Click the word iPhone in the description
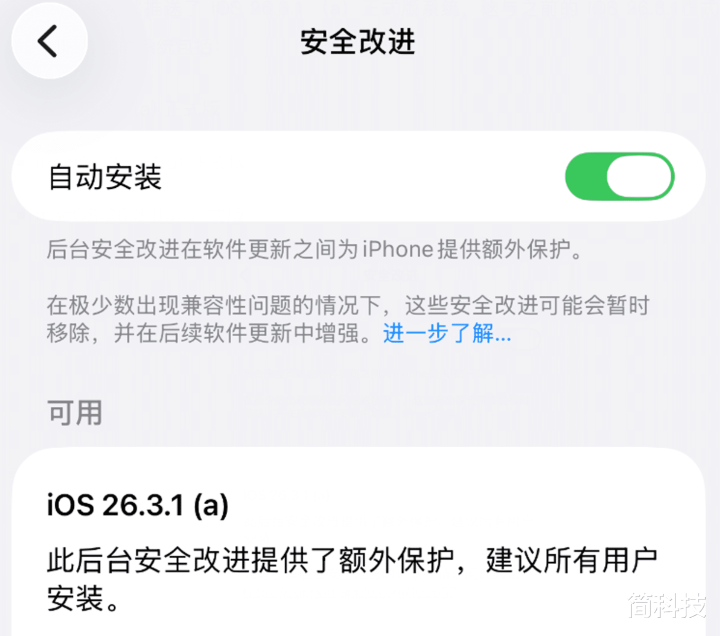The width and height of the screenshot is (720, 636). pyautogui.click(x=398, y=249)
